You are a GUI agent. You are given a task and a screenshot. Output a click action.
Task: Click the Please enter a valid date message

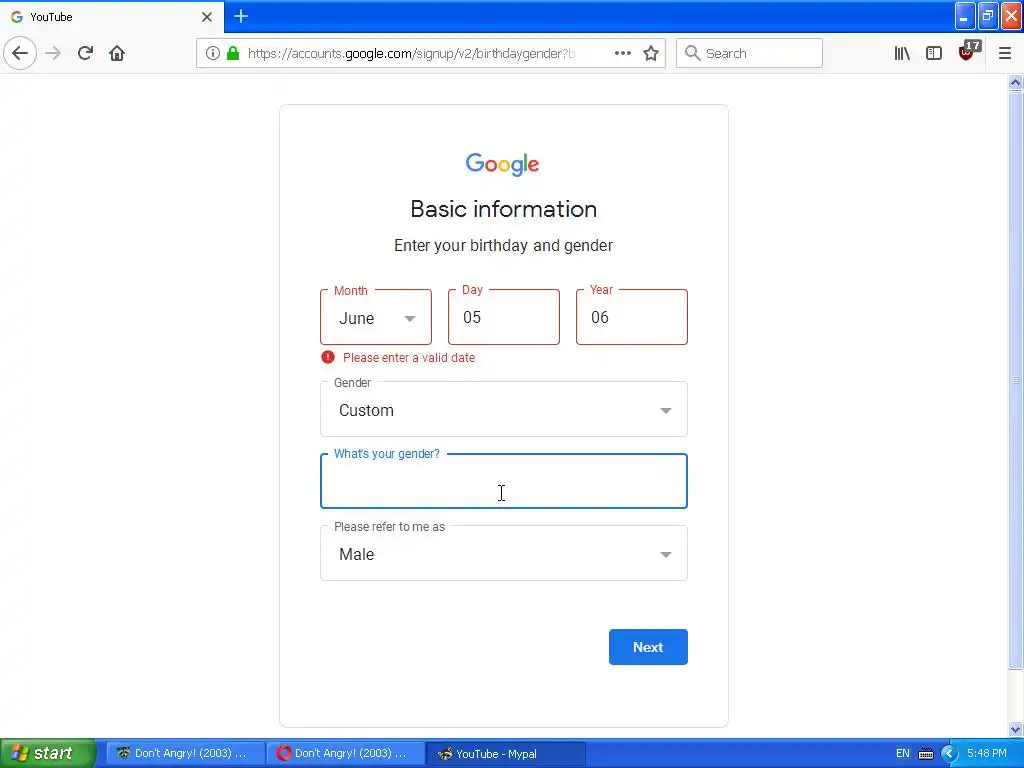pyautogui.click(x=409, y=358)
